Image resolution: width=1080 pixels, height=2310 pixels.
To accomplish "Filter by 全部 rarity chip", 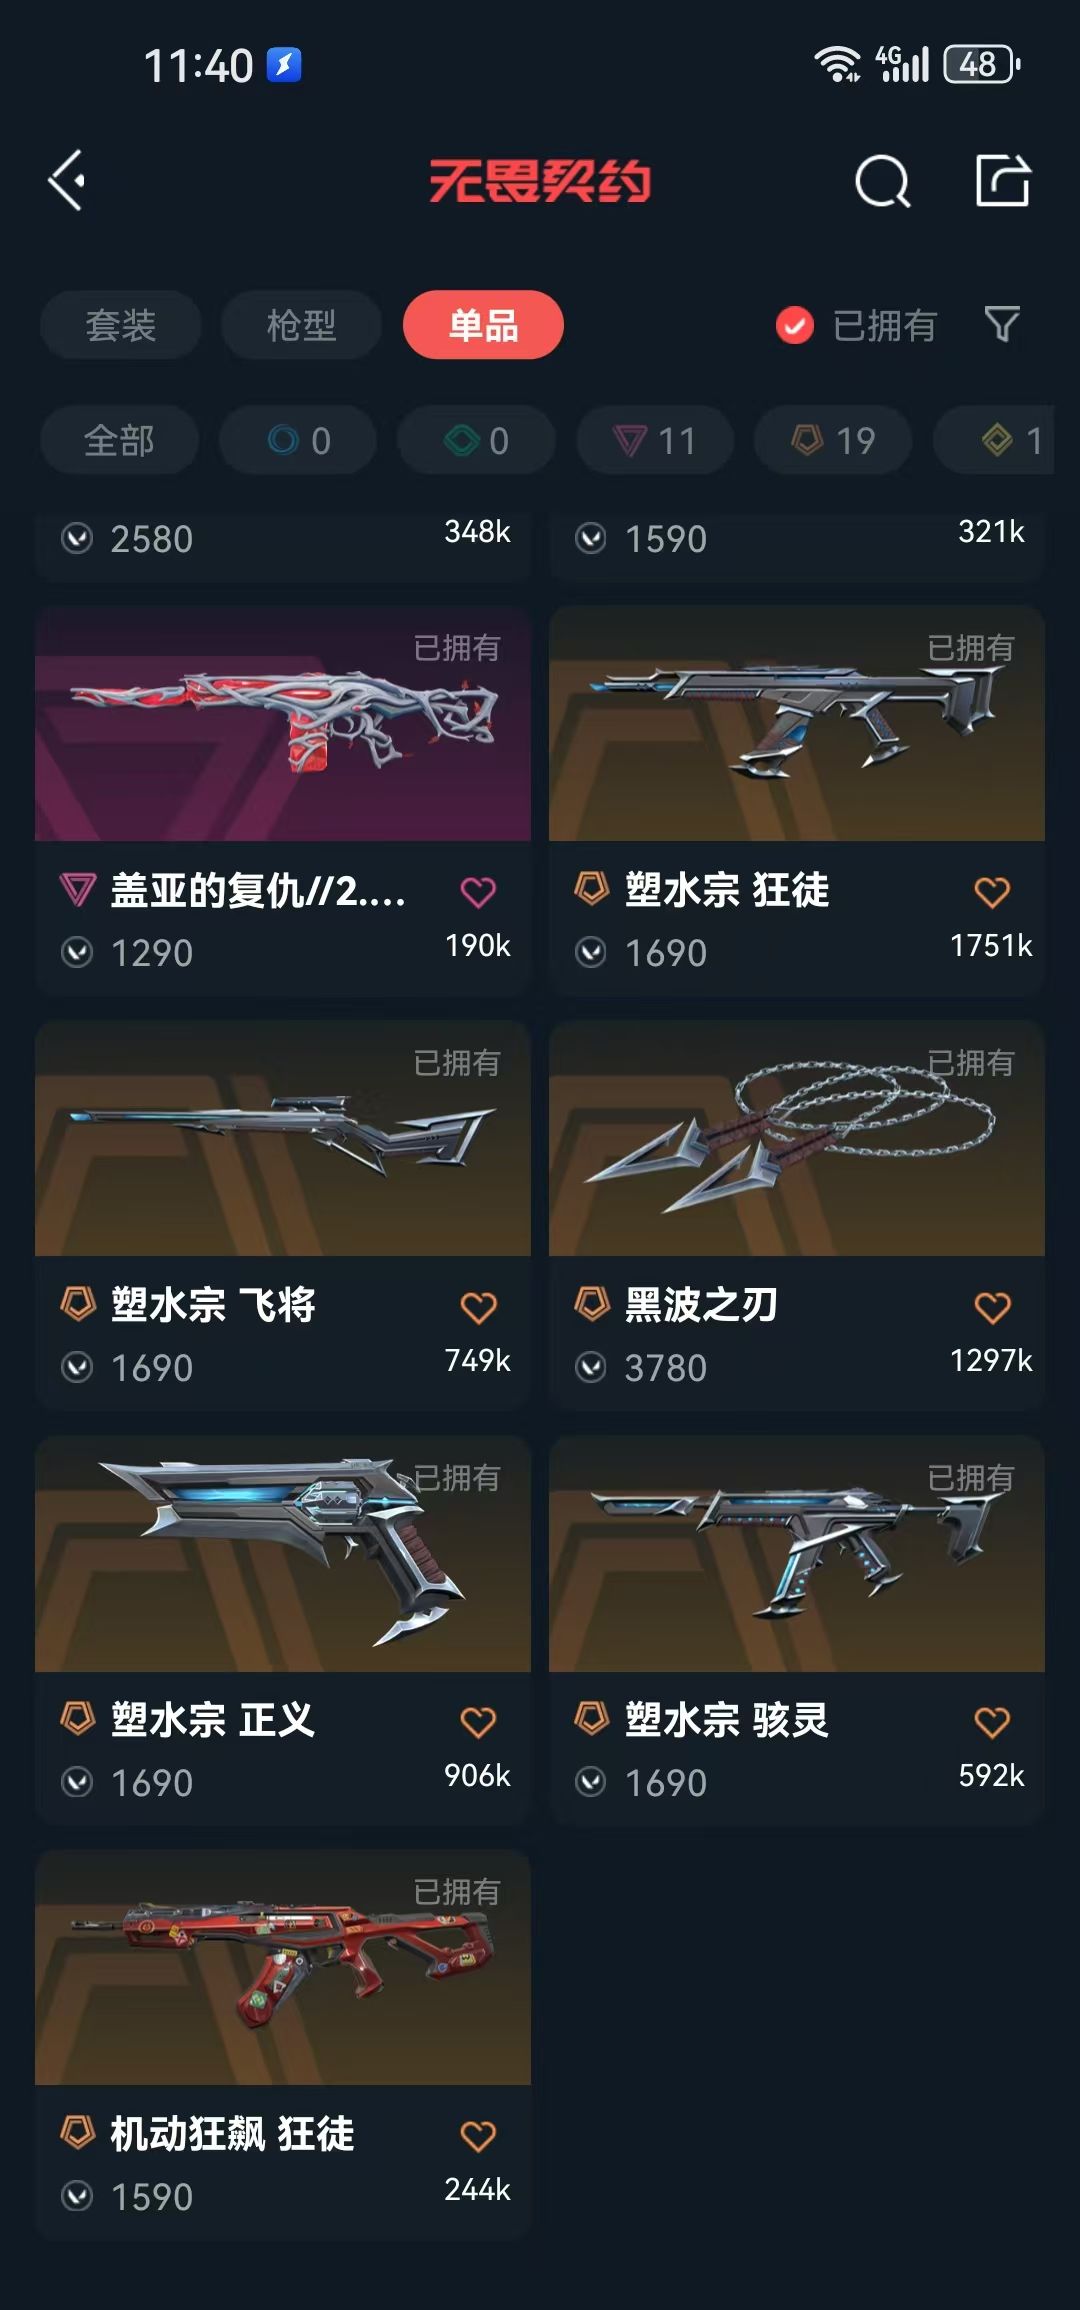I will point(119,440).
